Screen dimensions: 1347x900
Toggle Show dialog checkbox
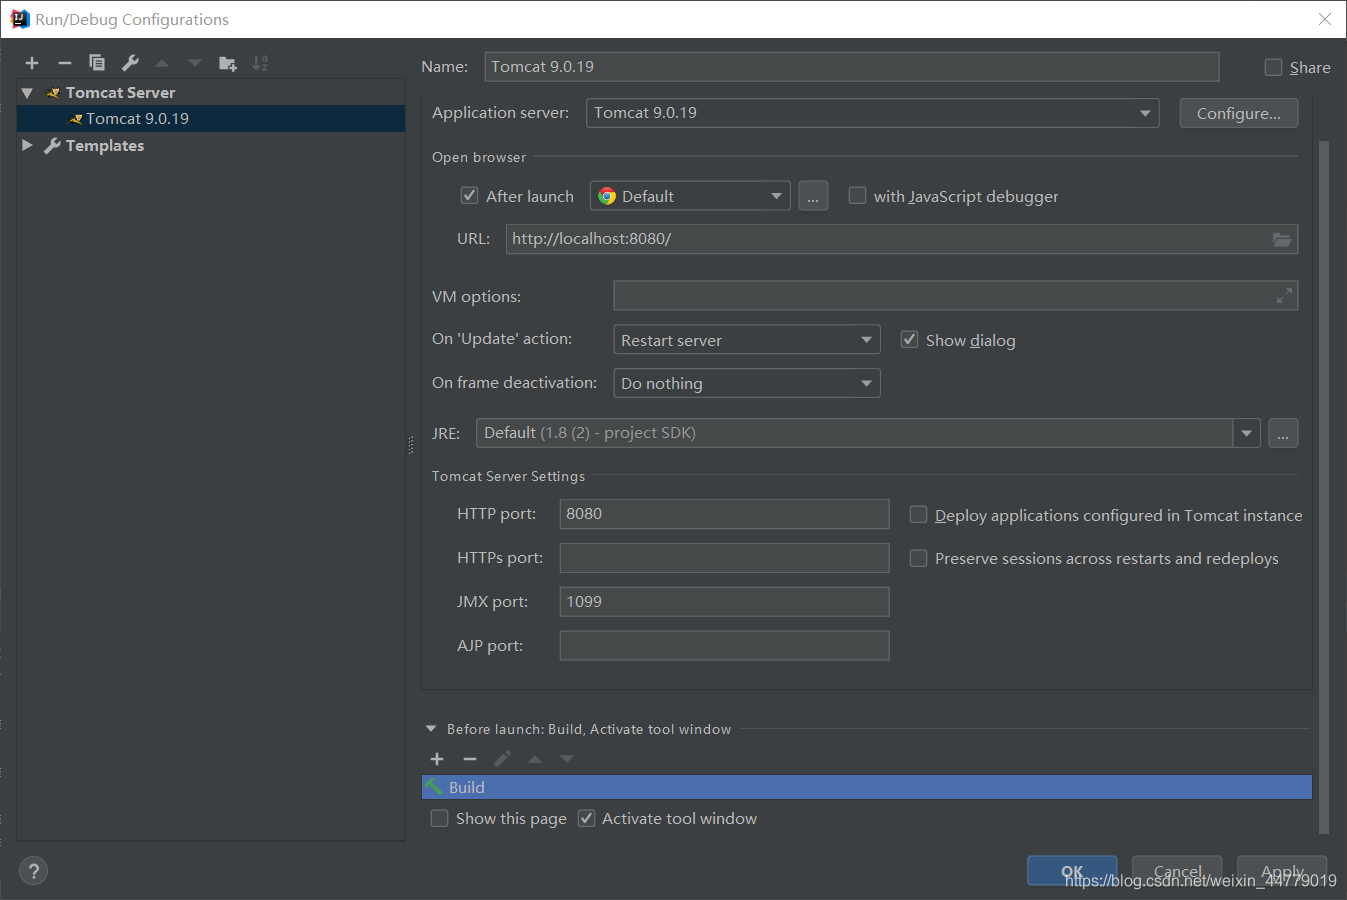909,339
